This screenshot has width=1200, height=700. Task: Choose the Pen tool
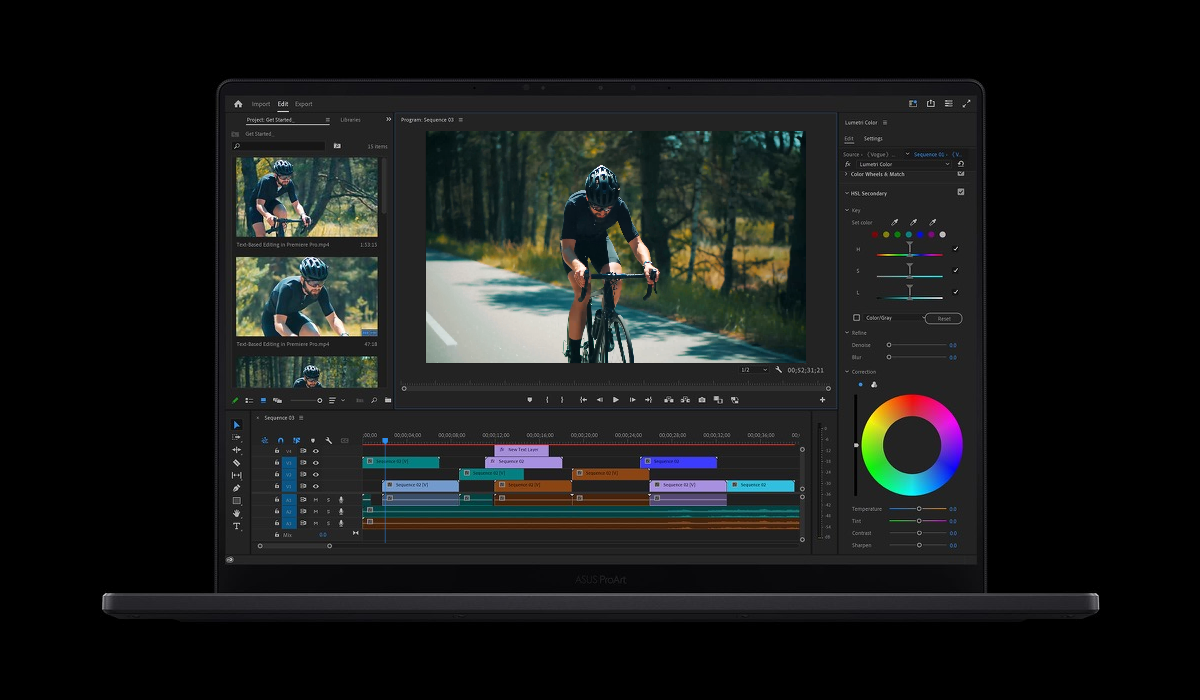coord(237,488)
